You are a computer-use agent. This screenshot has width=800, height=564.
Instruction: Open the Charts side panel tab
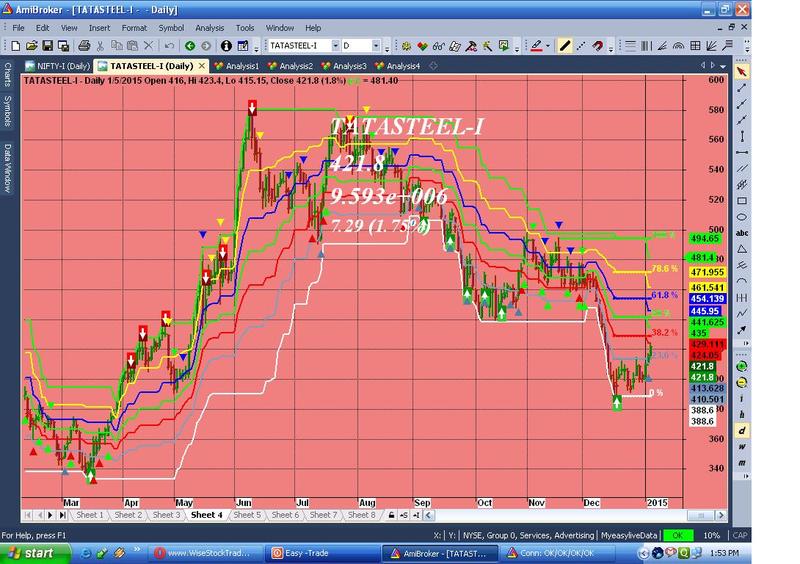click(8, 75)
